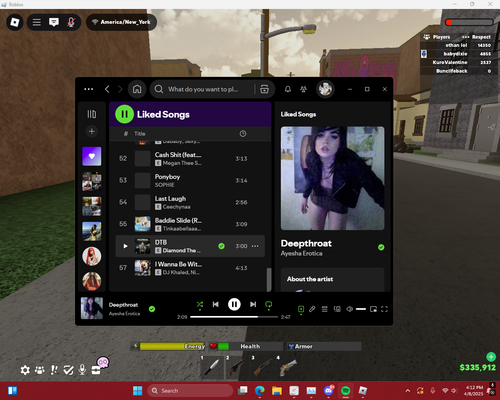Toggle the repeat button in player bar
Screen dimensions: 500x400
tap(269, 304)
